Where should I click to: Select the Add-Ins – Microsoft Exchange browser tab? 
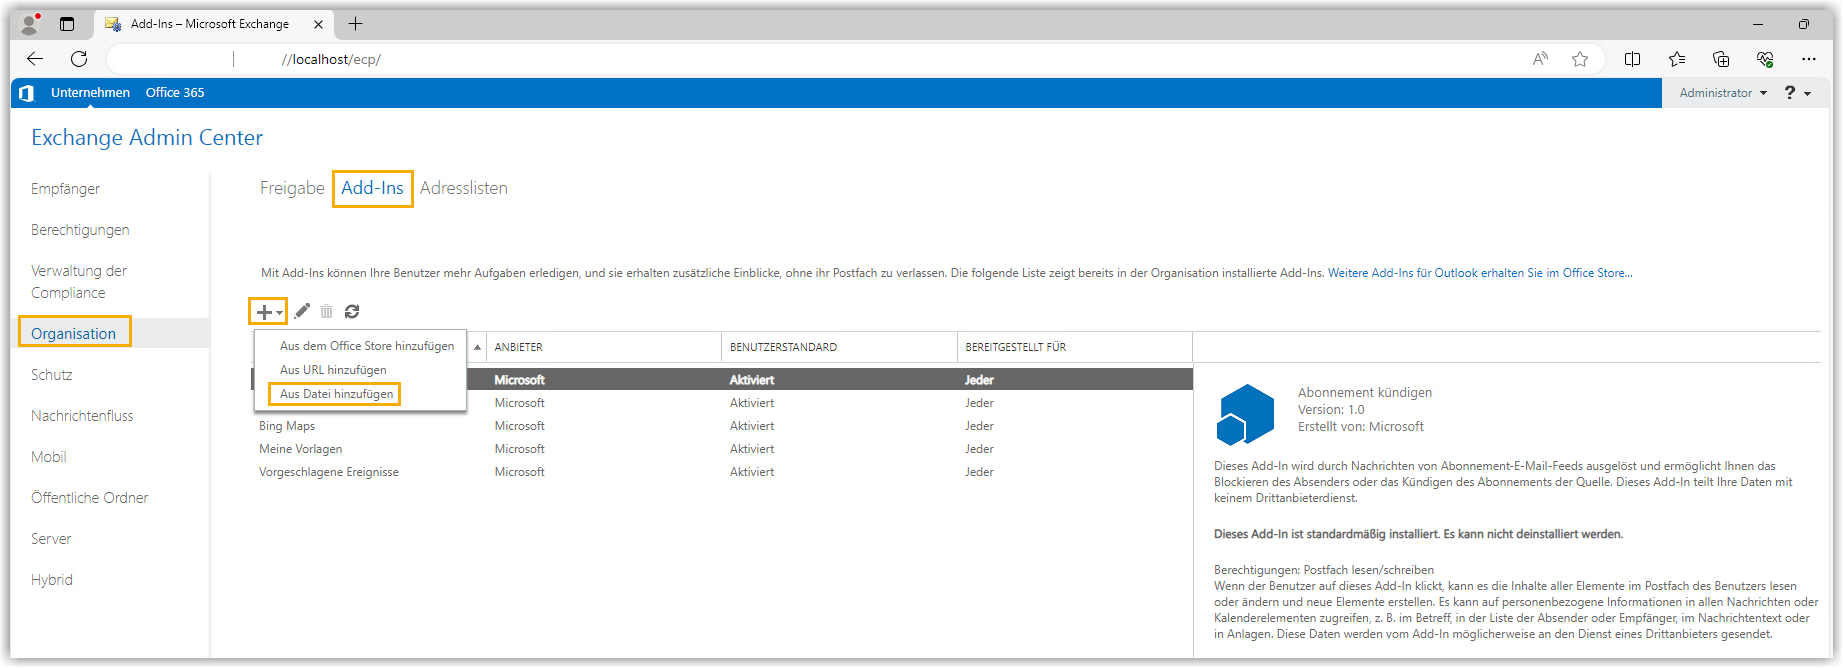[215, 24]
